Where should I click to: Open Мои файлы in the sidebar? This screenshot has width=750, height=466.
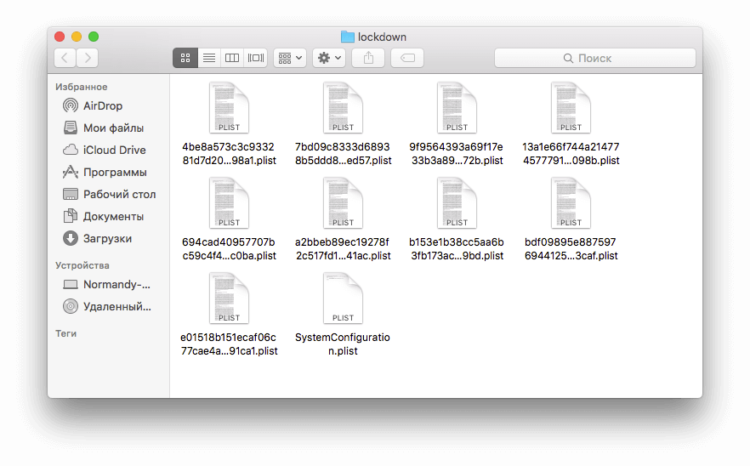(x=112, y=128)
